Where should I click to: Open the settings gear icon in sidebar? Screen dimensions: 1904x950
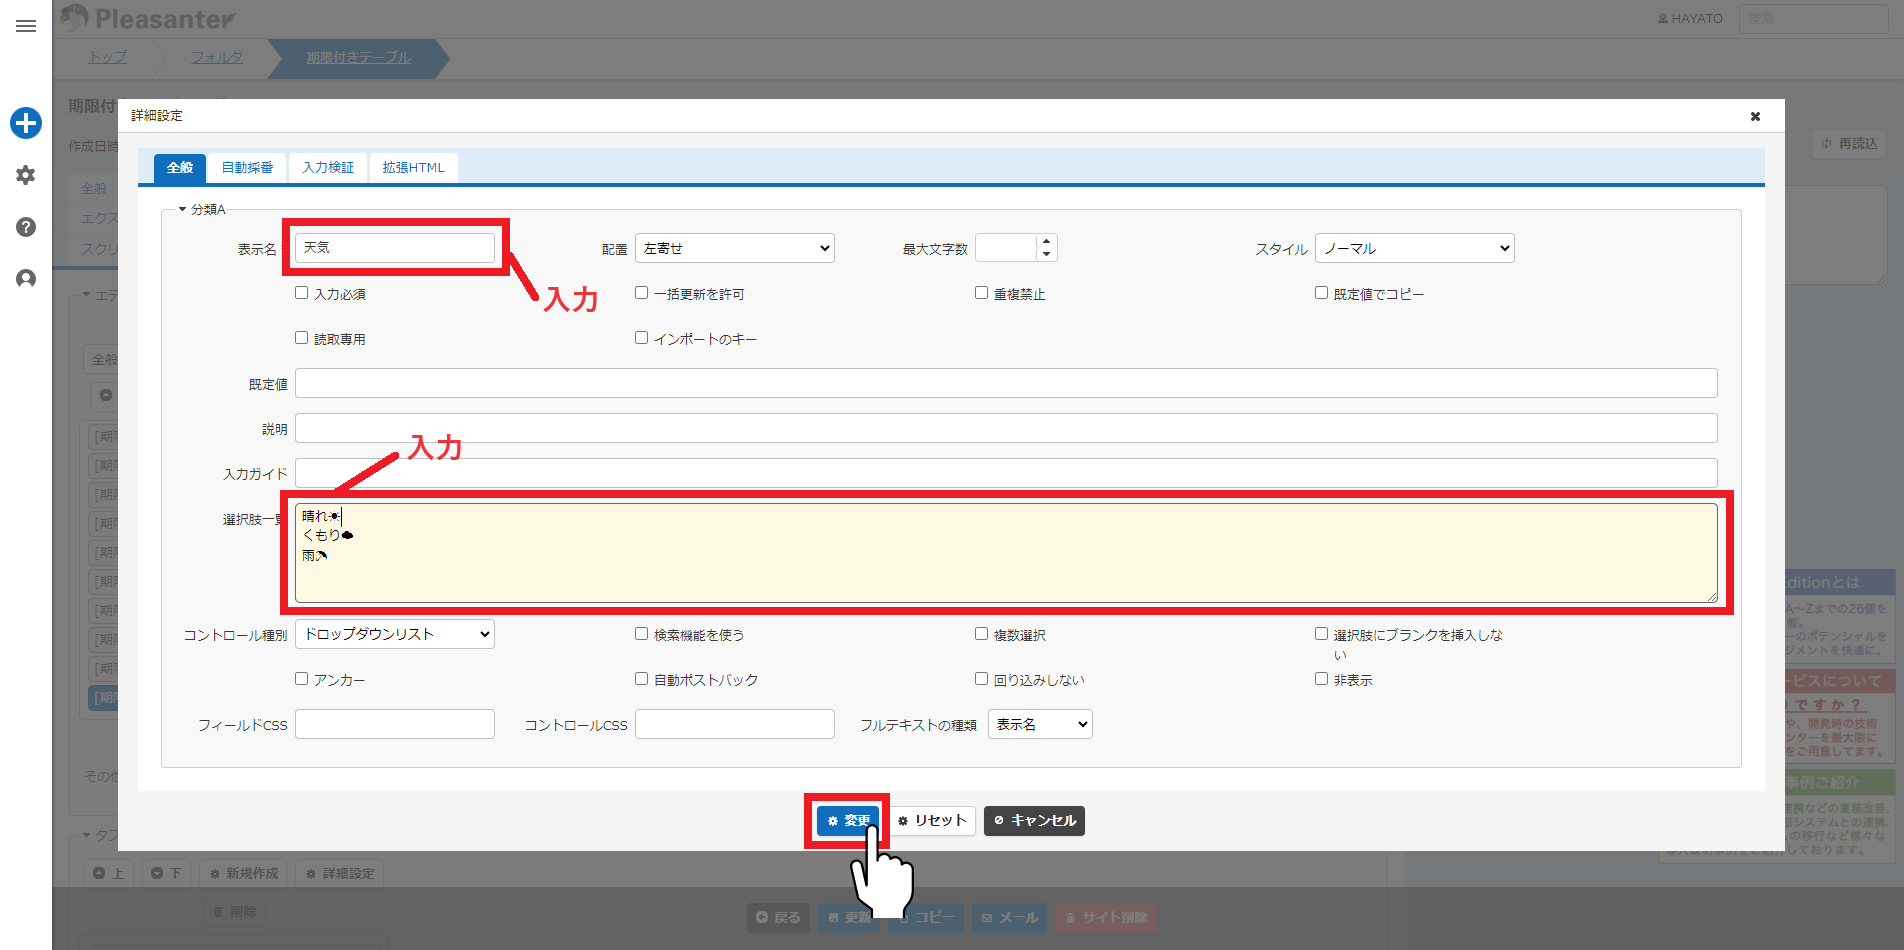tap(26, 175)
